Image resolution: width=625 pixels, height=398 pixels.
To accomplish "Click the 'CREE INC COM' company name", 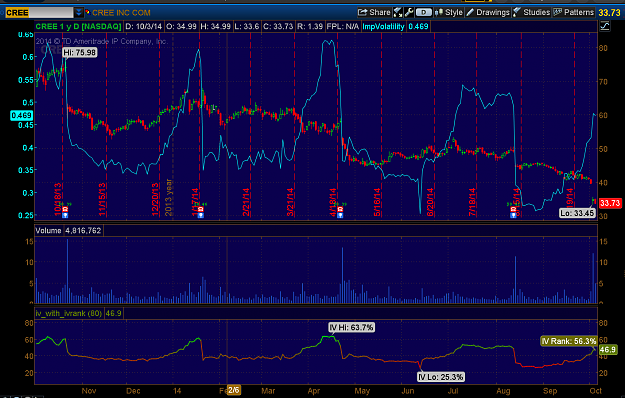I will click(x=121, y=13).
